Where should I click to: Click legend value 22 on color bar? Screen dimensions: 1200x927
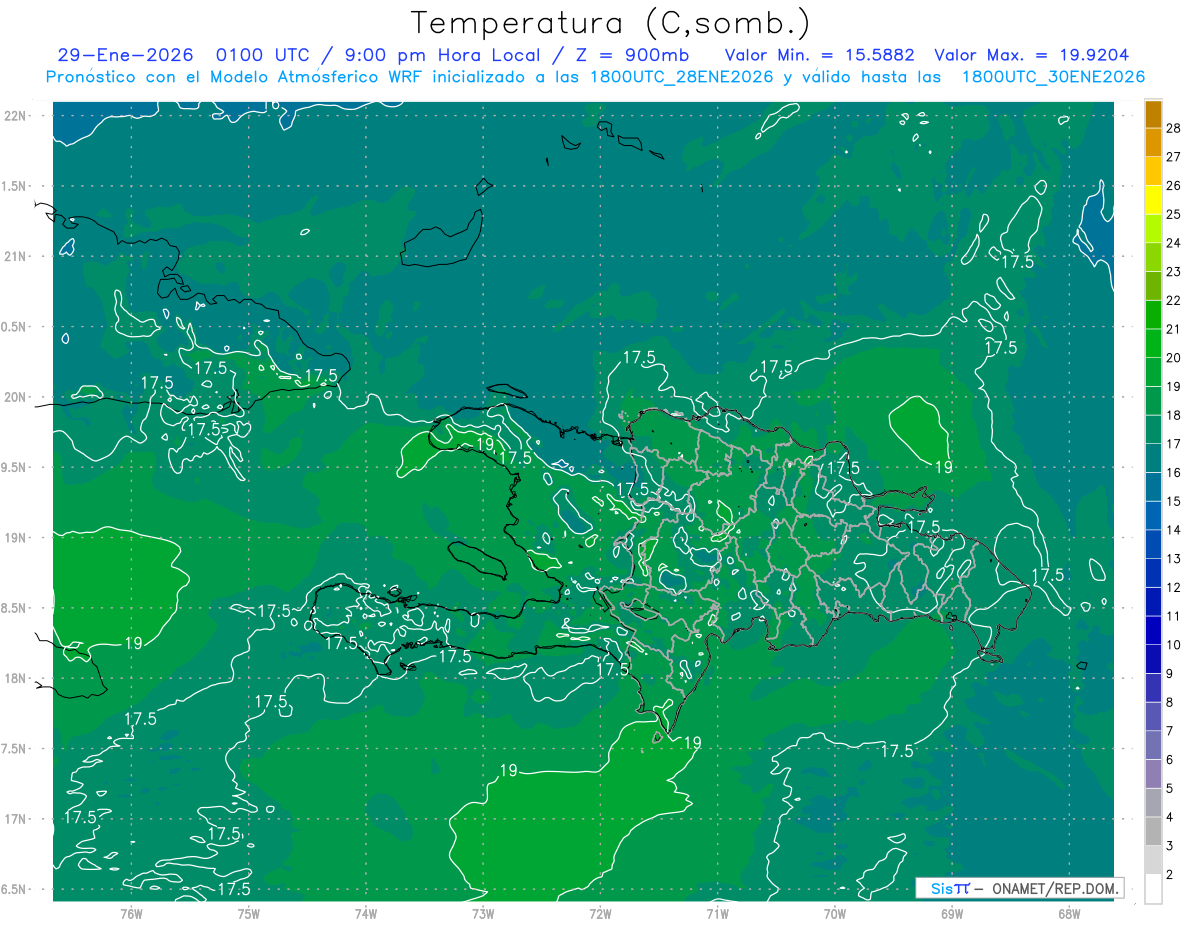[x=1174, y=300]
